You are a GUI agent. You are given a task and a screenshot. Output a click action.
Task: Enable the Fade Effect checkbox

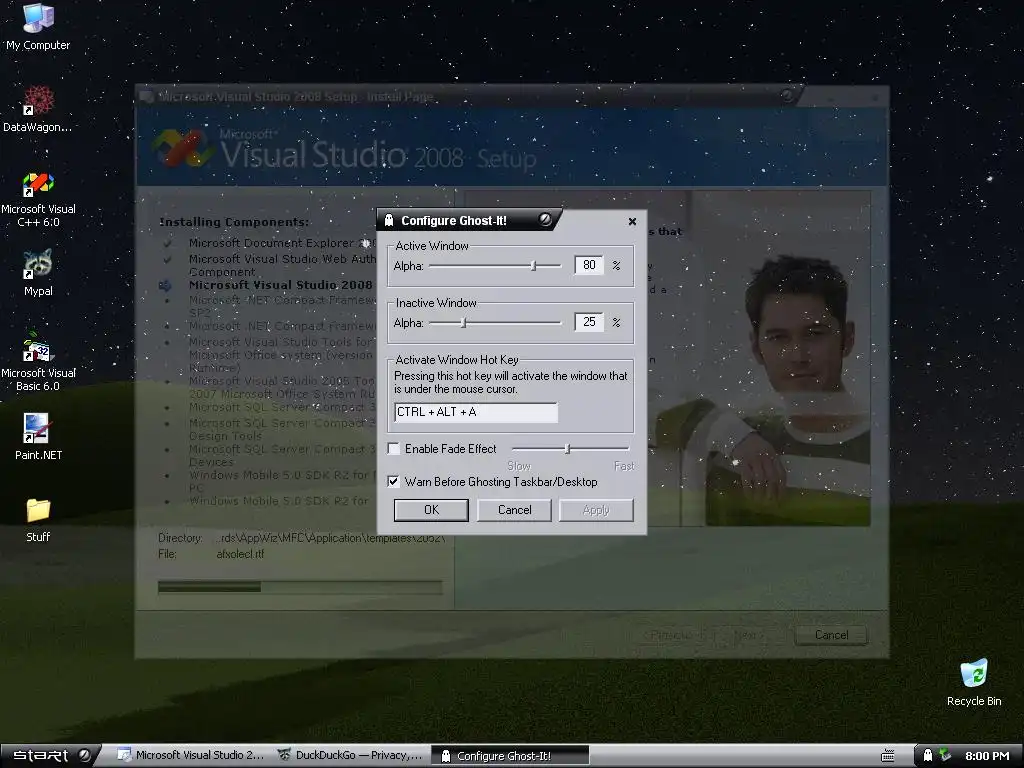pos(394,449)
